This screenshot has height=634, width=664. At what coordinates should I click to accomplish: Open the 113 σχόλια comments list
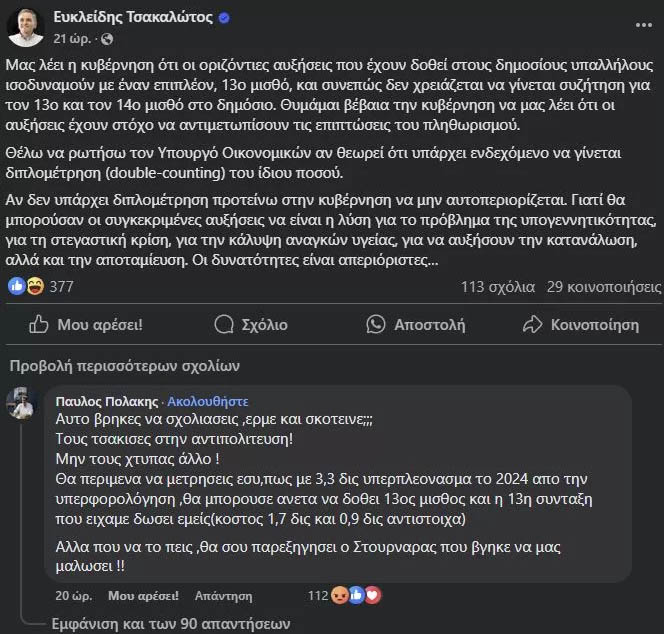(498, 287)
